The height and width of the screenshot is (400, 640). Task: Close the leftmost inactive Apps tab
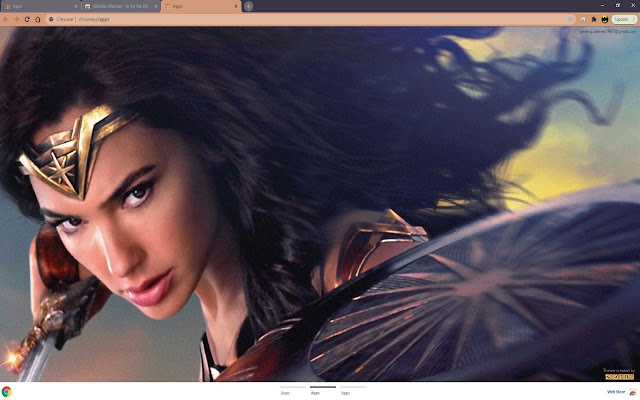point(76,7)
